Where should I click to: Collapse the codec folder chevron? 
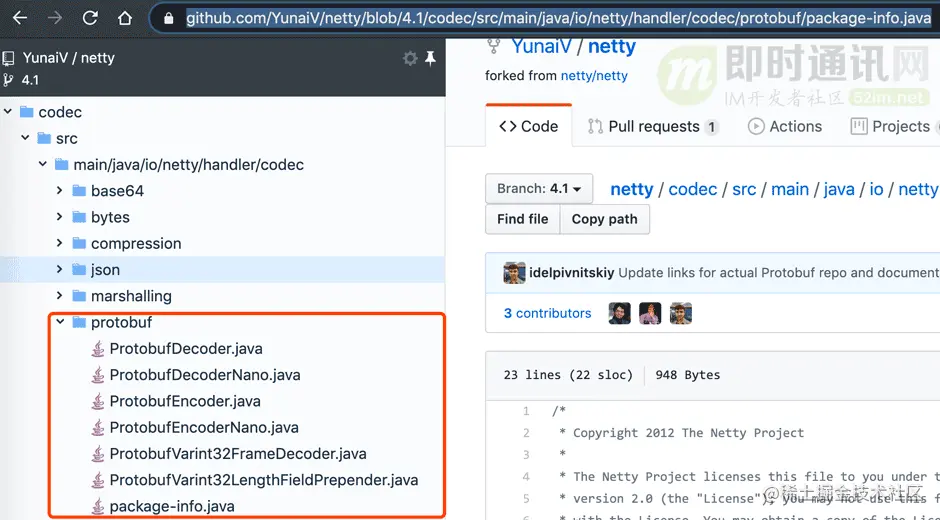tap(8, 112)
